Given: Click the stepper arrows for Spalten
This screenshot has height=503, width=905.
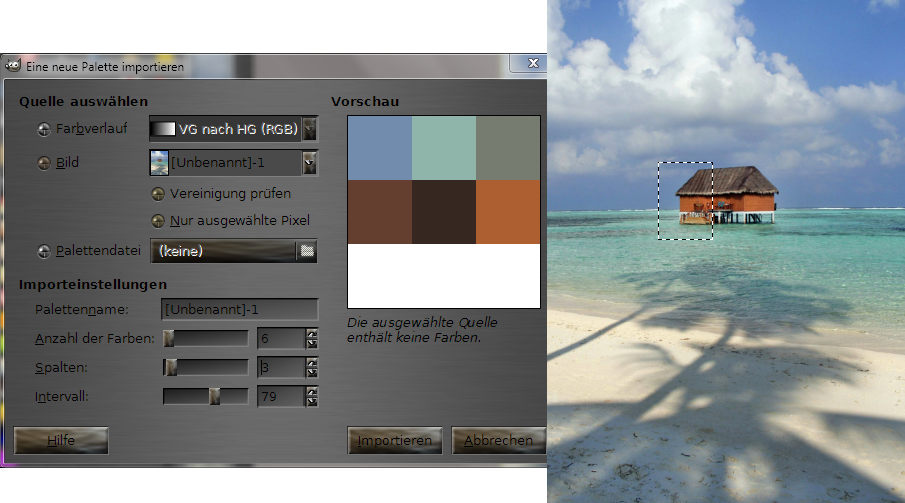Looking at the screenshot, I should click(312, 367).
